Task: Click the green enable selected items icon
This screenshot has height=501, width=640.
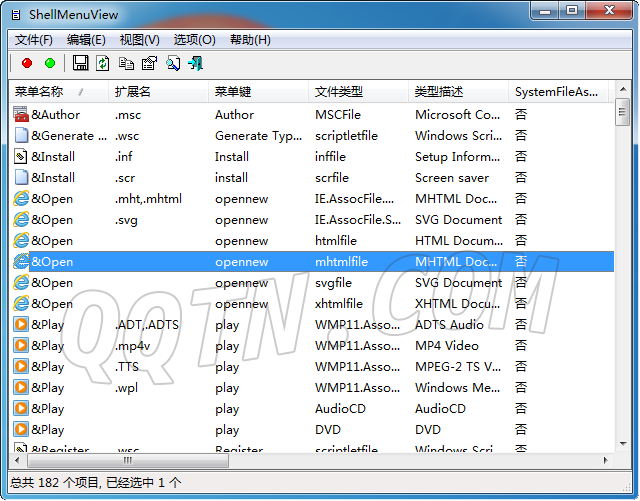Action: click(50, 63)
